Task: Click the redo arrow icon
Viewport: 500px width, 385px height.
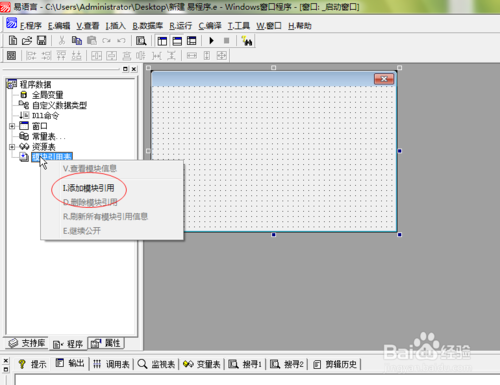Action: pyautogui.click(x=107, y=41)
